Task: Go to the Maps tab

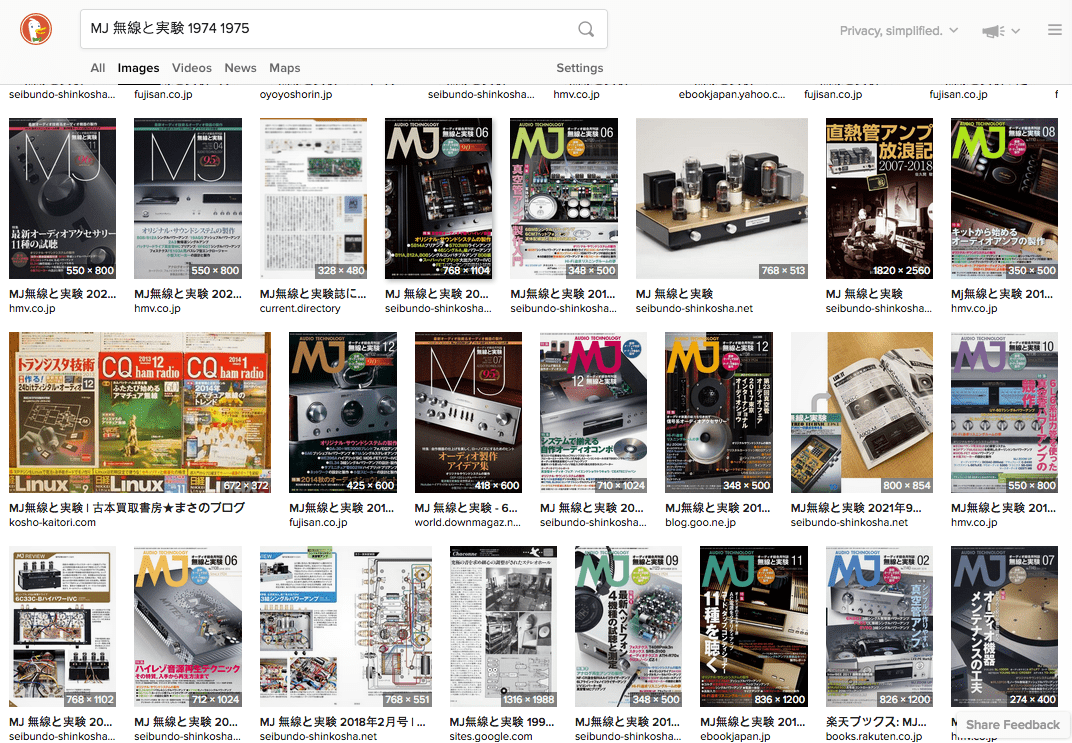Action: (x=284, y=68)
